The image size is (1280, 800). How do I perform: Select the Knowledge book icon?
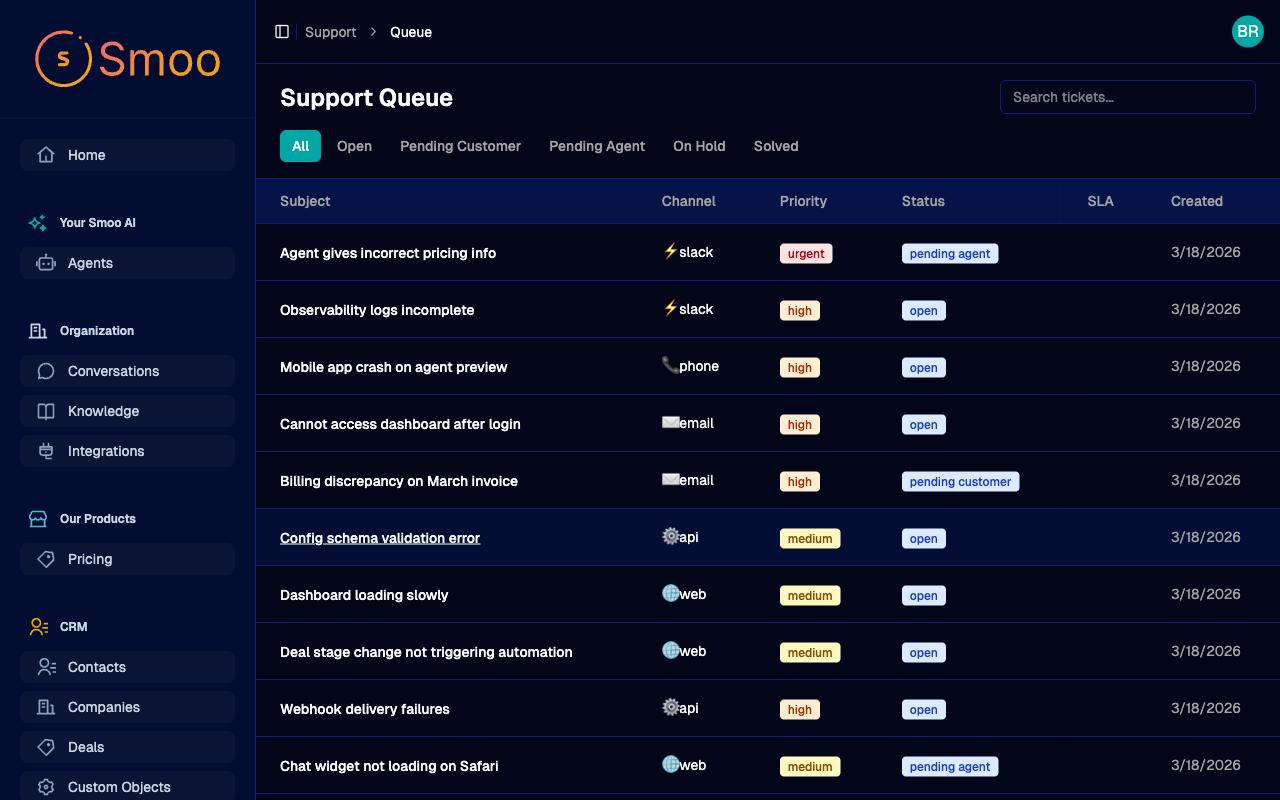(x=44, y=411)
